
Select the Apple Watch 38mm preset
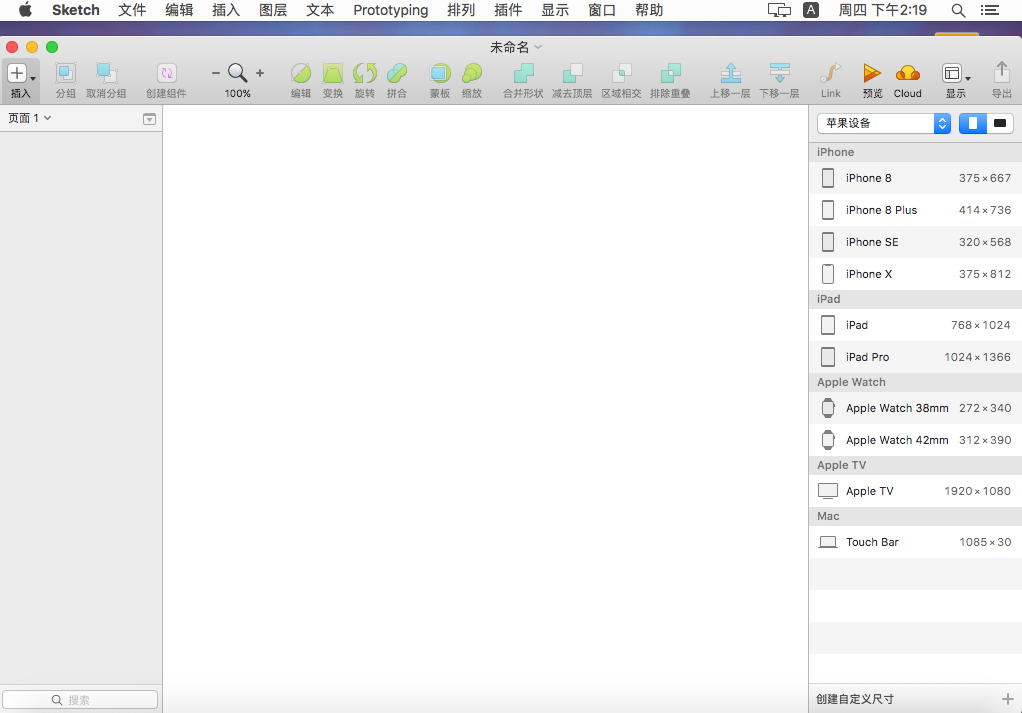click(915, 408)
